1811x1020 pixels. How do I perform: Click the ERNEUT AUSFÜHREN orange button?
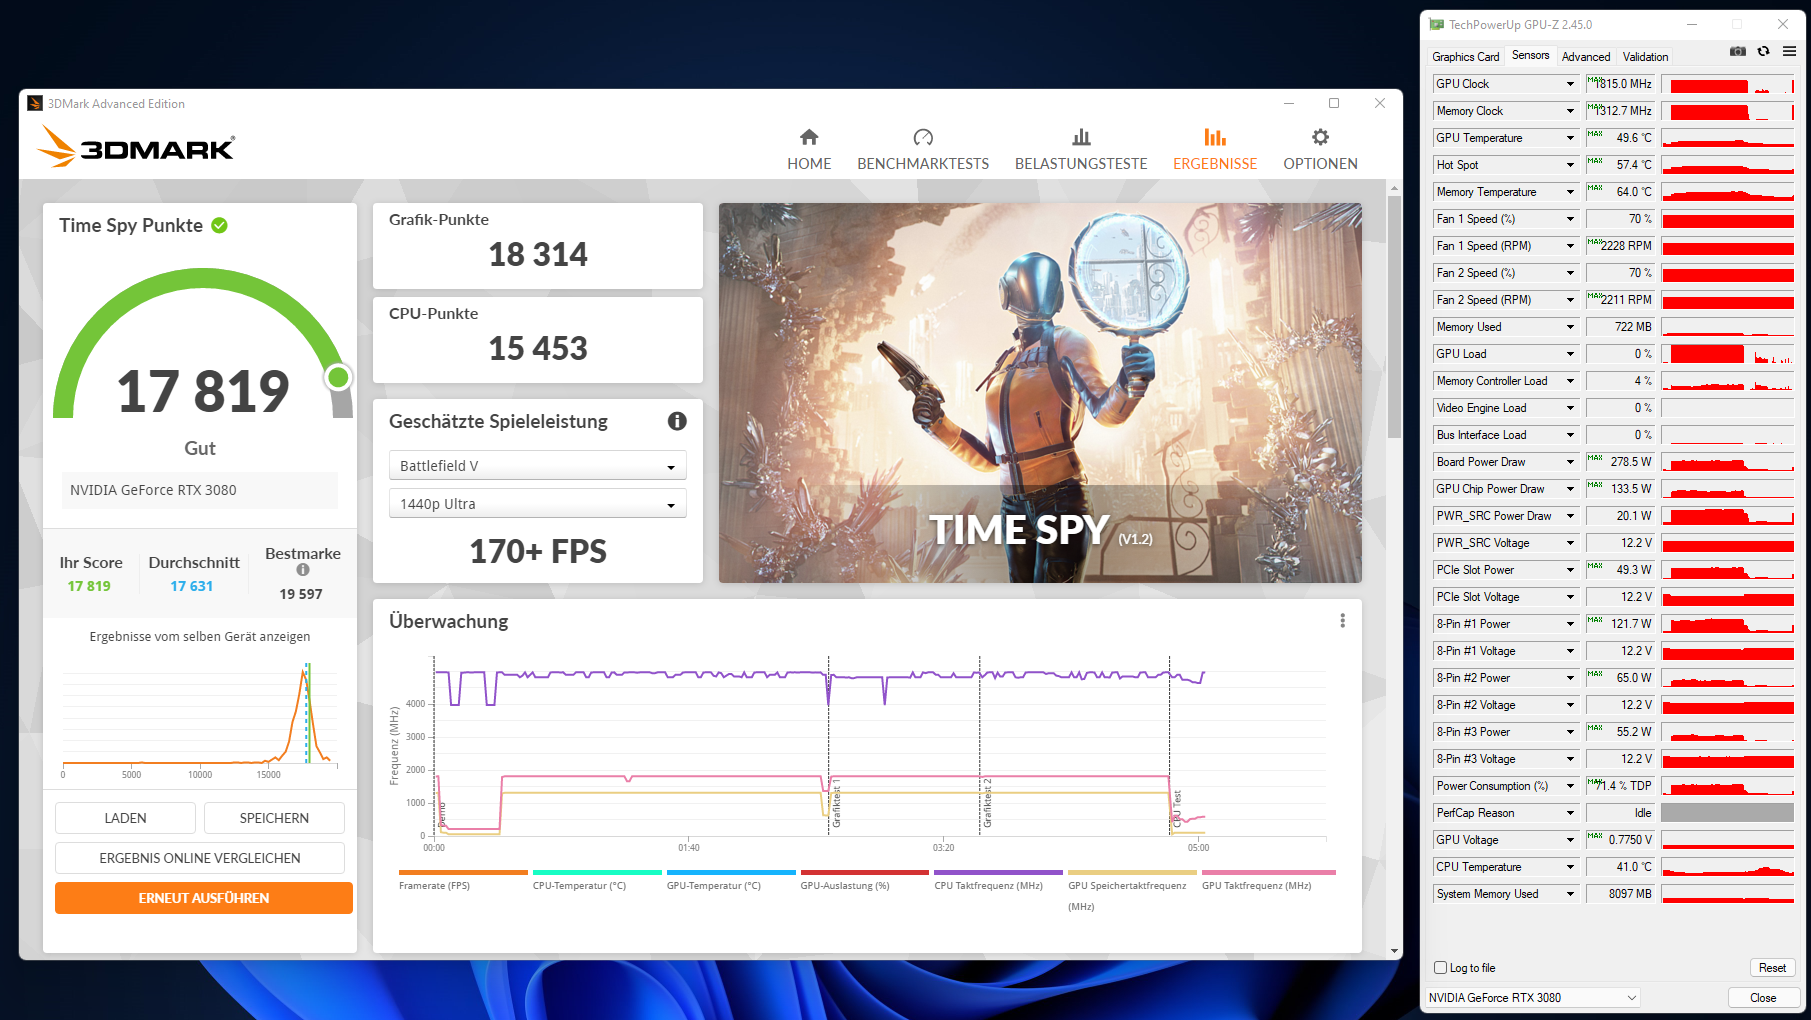click(204, 898)
